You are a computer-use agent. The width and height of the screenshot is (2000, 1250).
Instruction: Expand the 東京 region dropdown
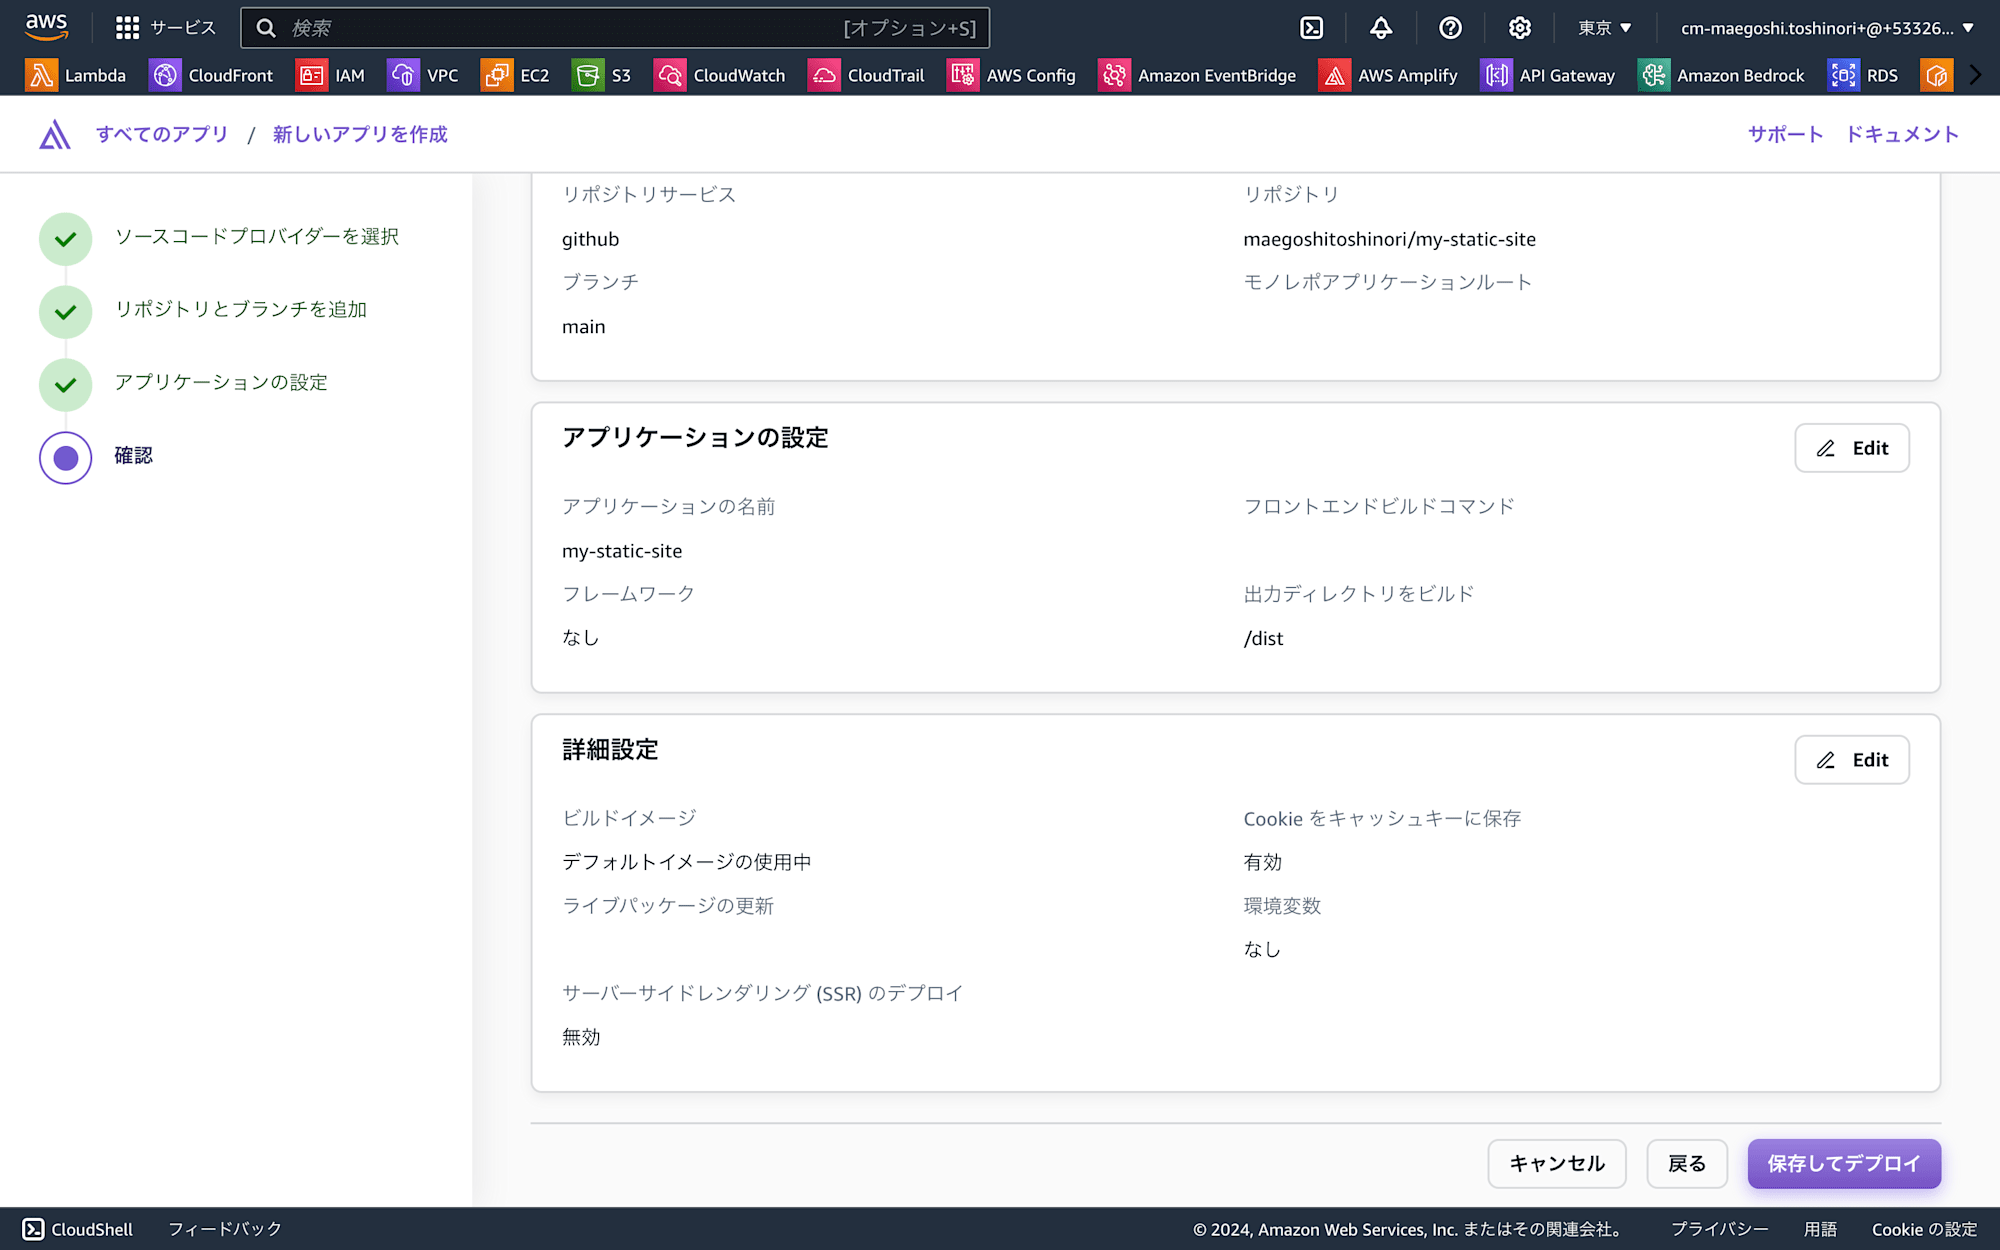coord(1605,28)
